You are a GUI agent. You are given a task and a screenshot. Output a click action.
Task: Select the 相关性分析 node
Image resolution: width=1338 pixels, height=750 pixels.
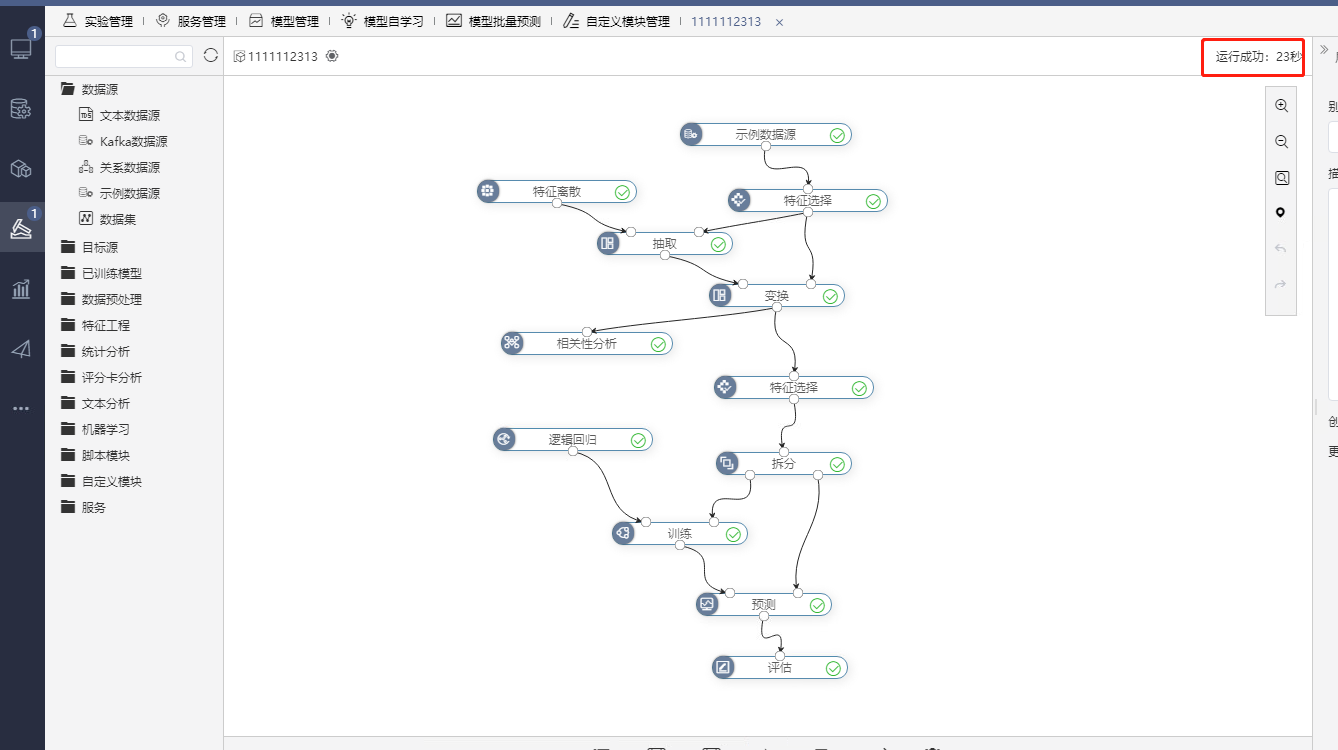click(587, 343)
